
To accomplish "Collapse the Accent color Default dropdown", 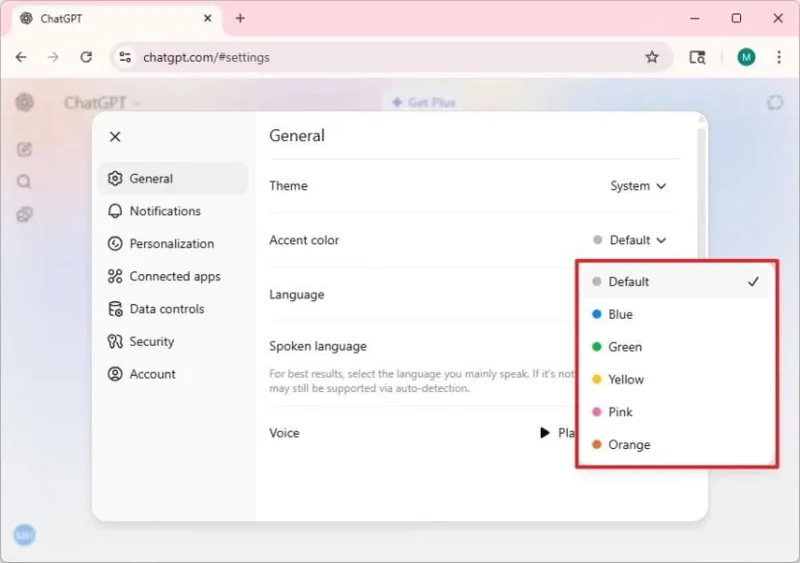I will [630, 240].
